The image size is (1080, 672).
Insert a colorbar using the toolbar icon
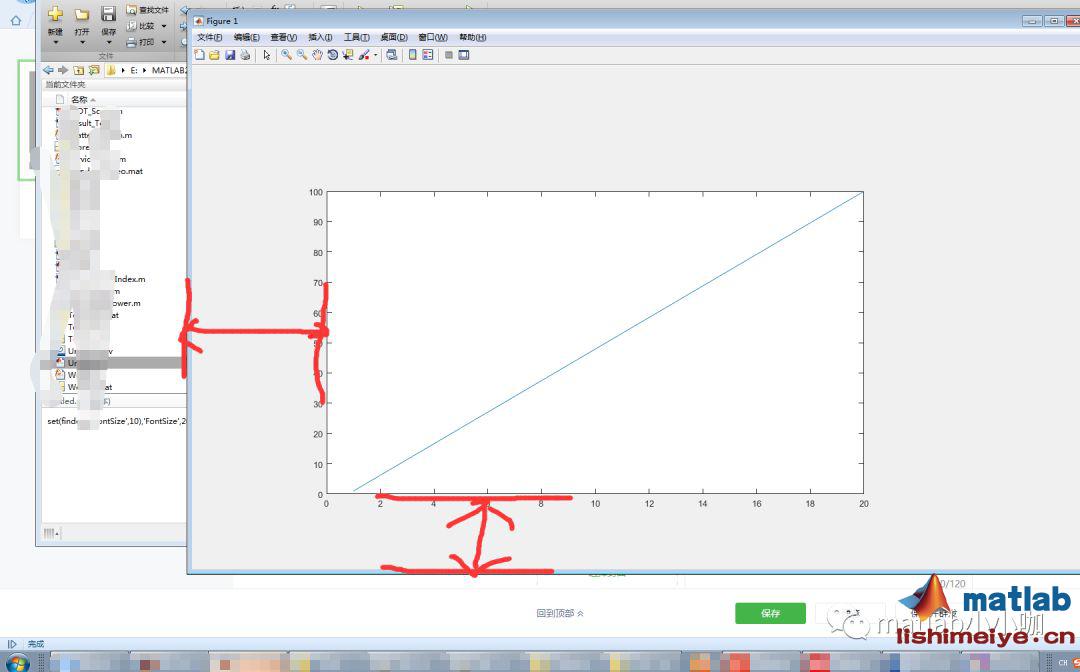(413, 55)
